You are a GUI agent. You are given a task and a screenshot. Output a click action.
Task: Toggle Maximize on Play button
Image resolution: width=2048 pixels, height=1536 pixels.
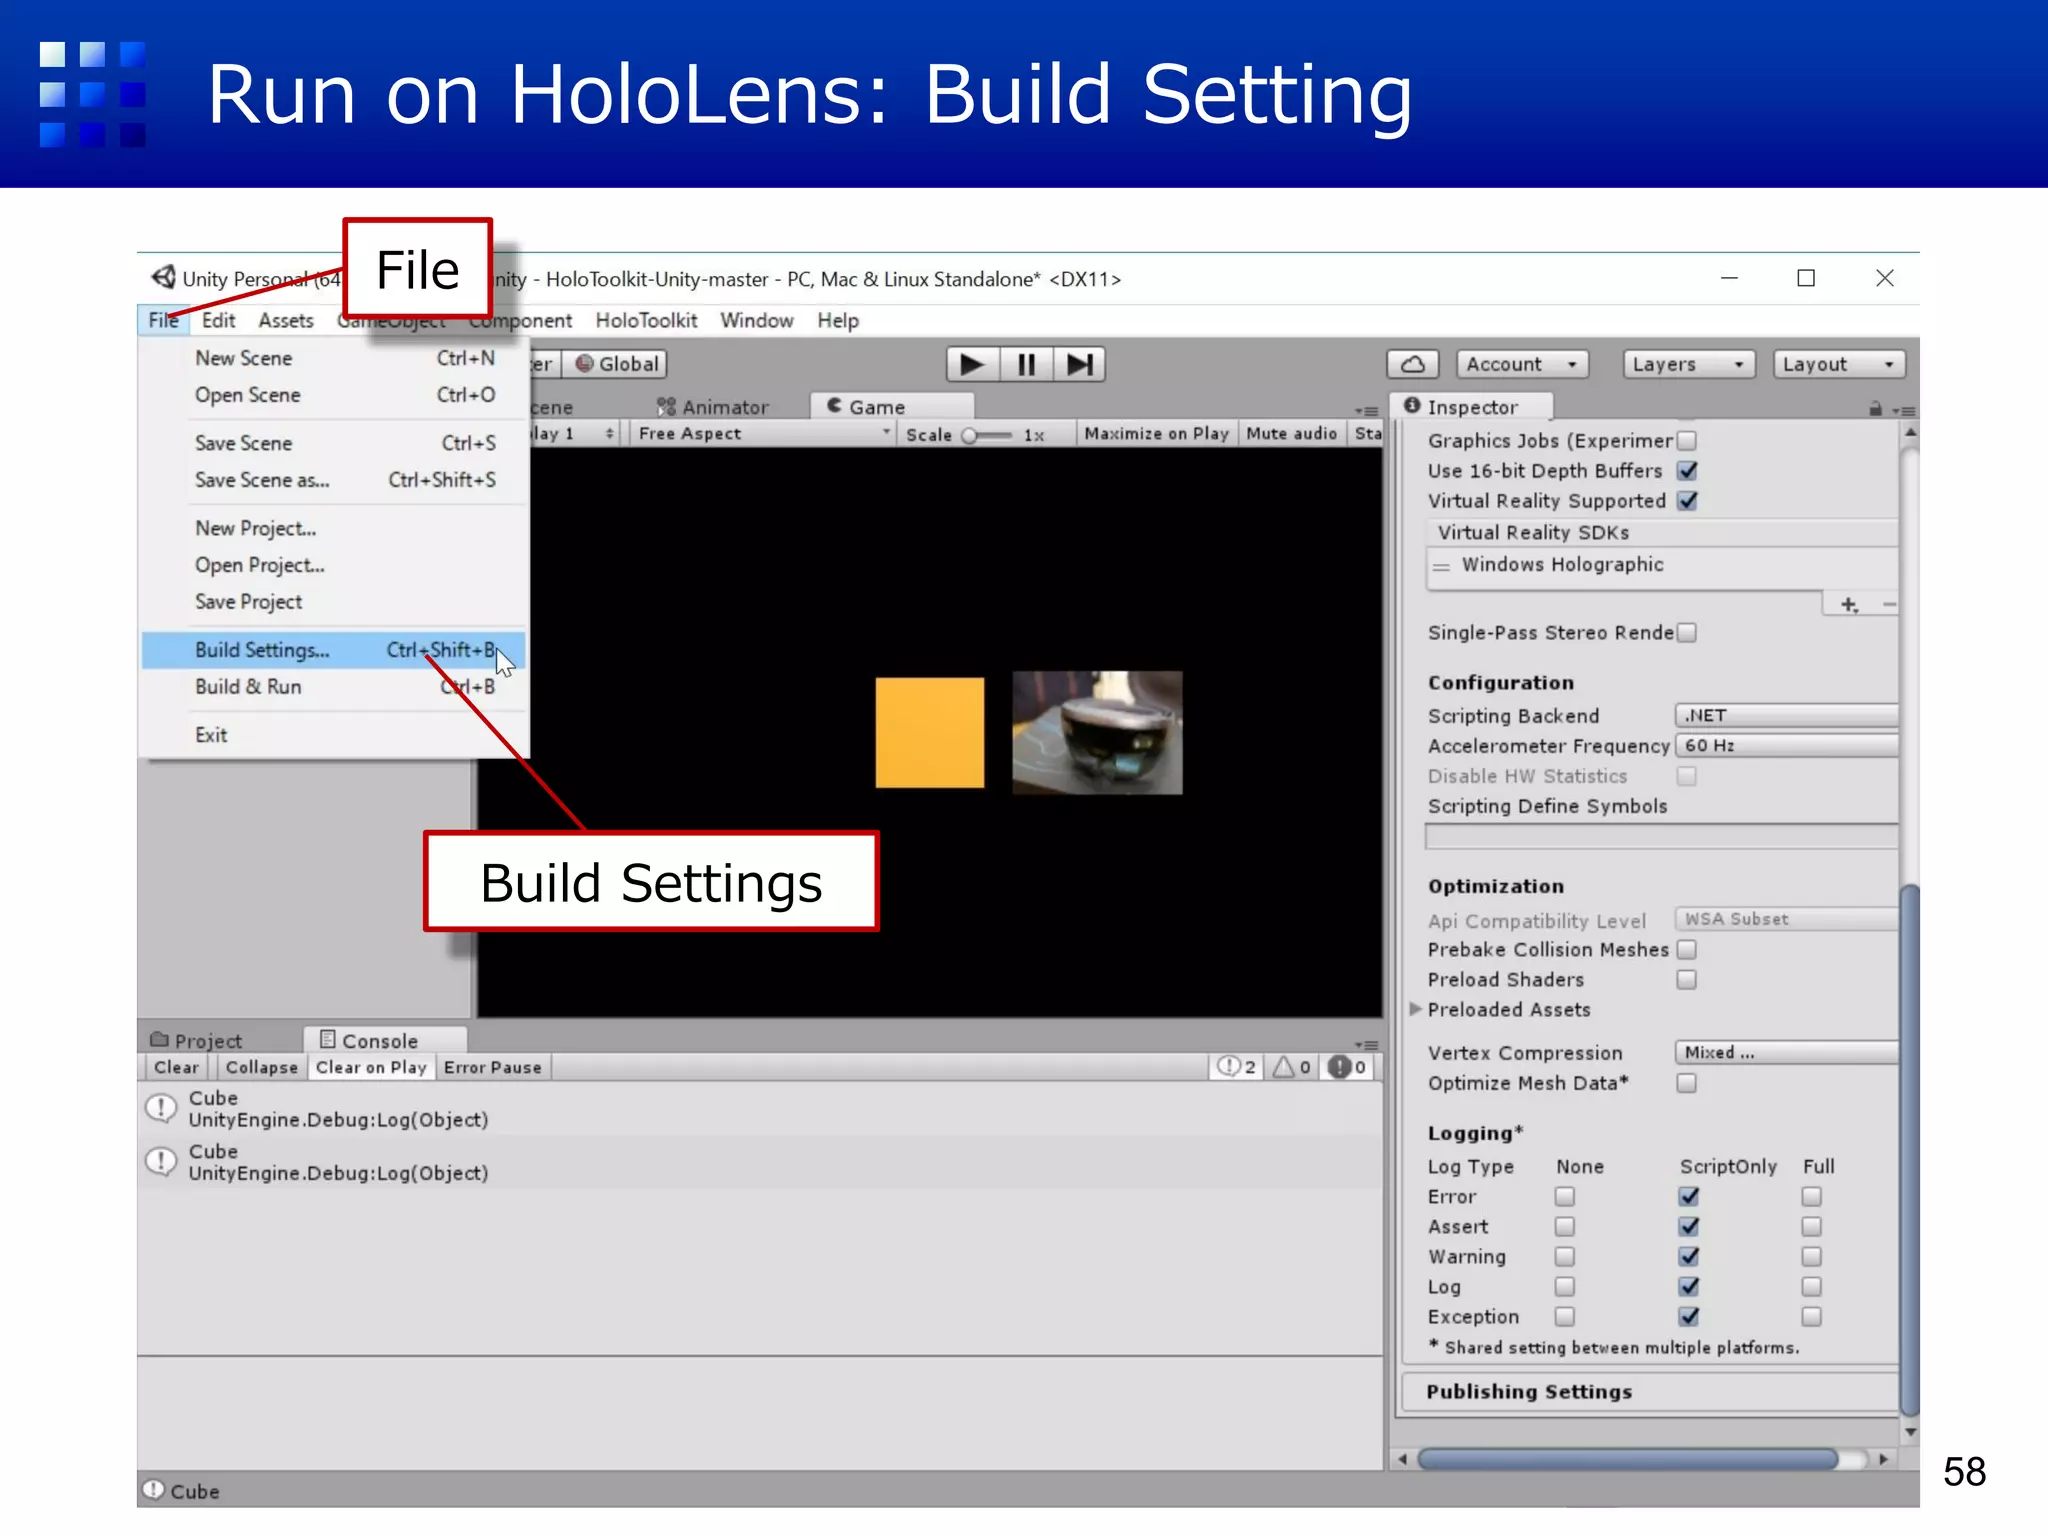pos(1156,433)
